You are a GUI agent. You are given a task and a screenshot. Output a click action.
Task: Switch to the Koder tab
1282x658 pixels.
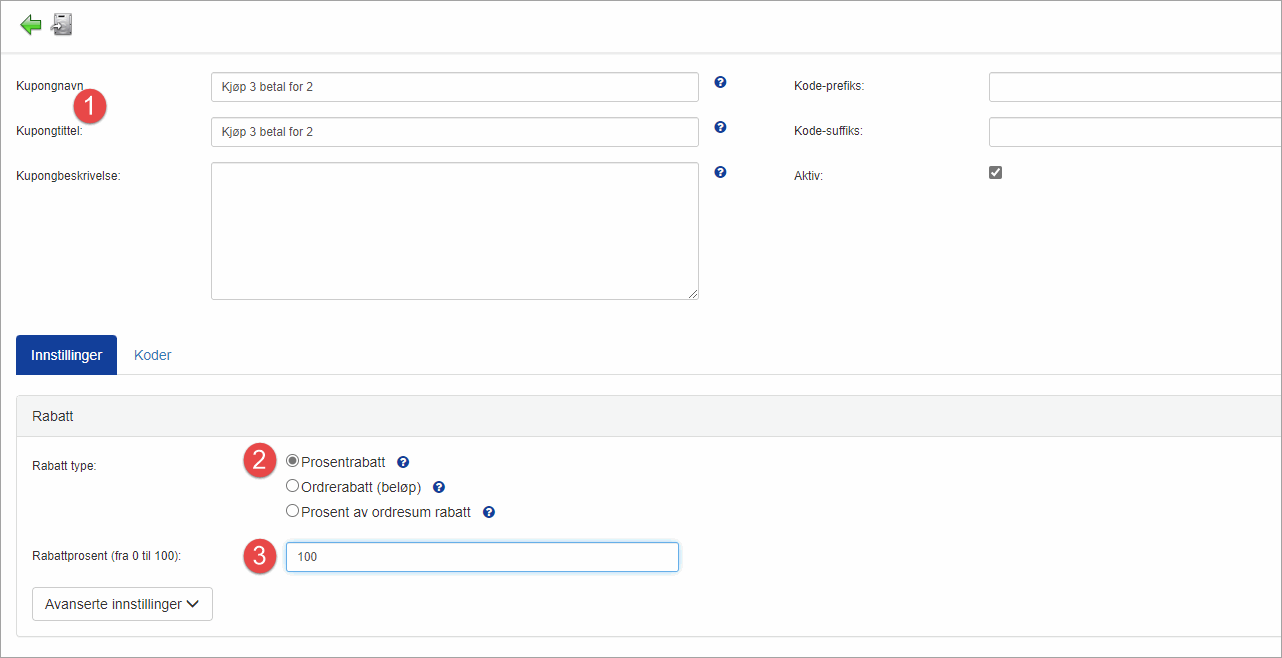(152, 355)
